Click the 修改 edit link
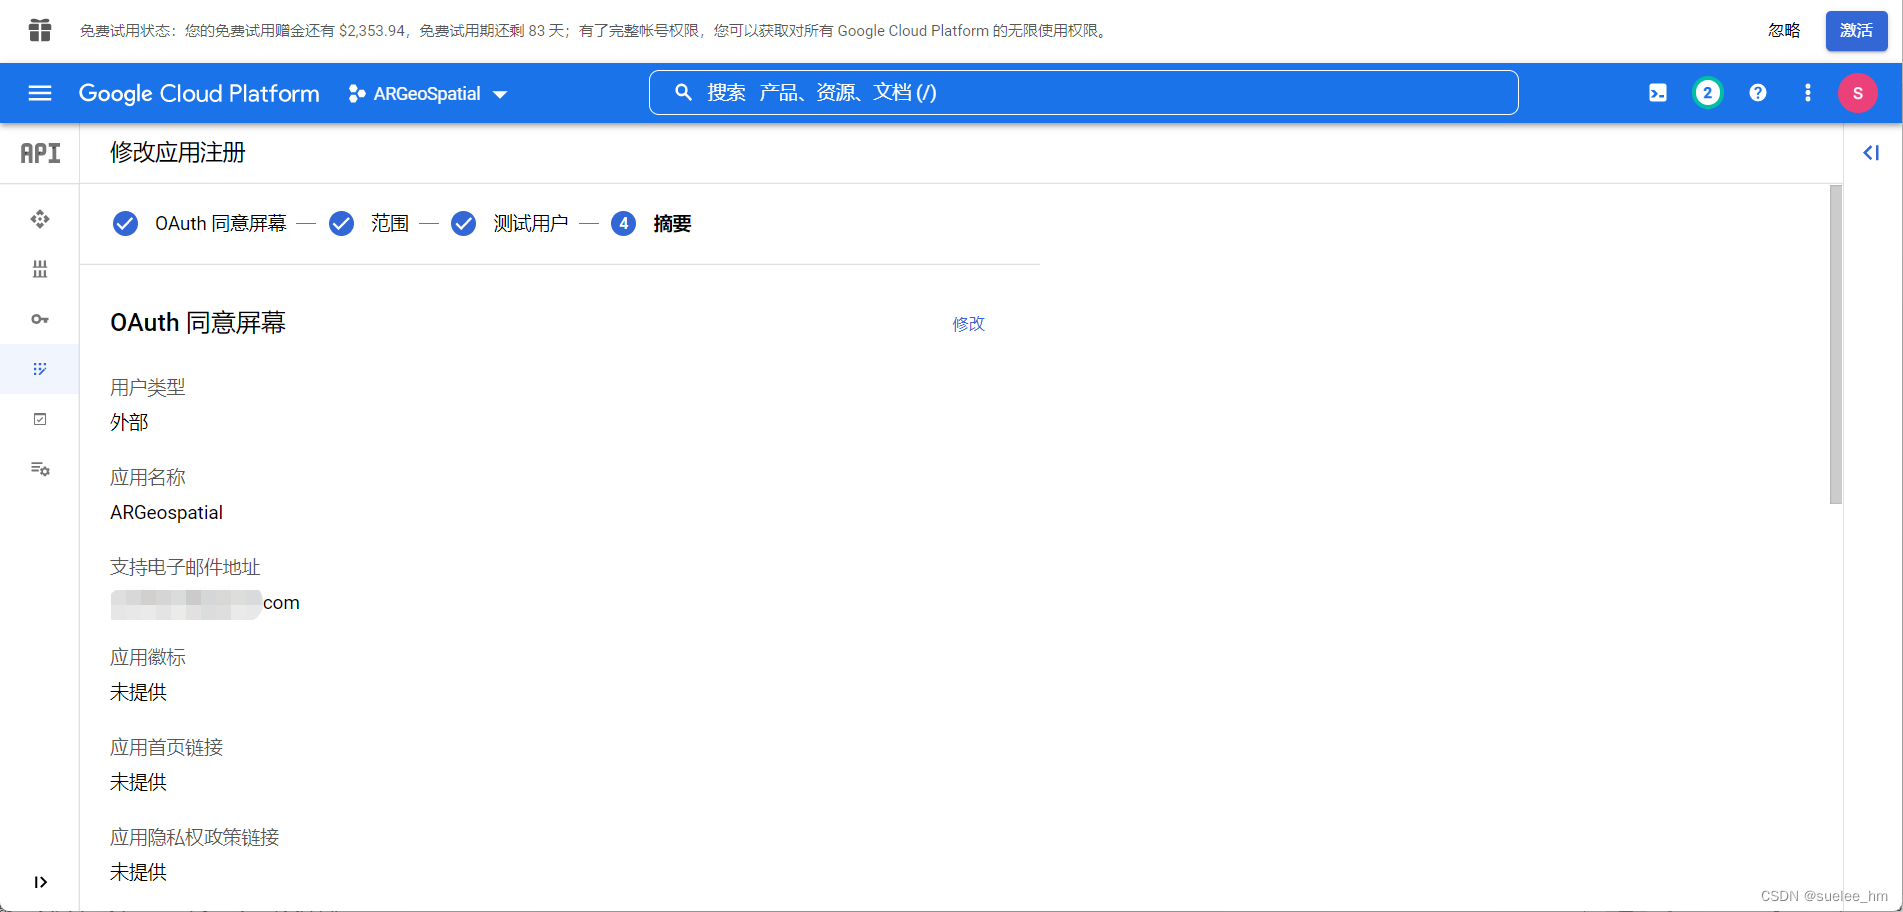This screenshot has height=912, width=1903. [968, 324]
